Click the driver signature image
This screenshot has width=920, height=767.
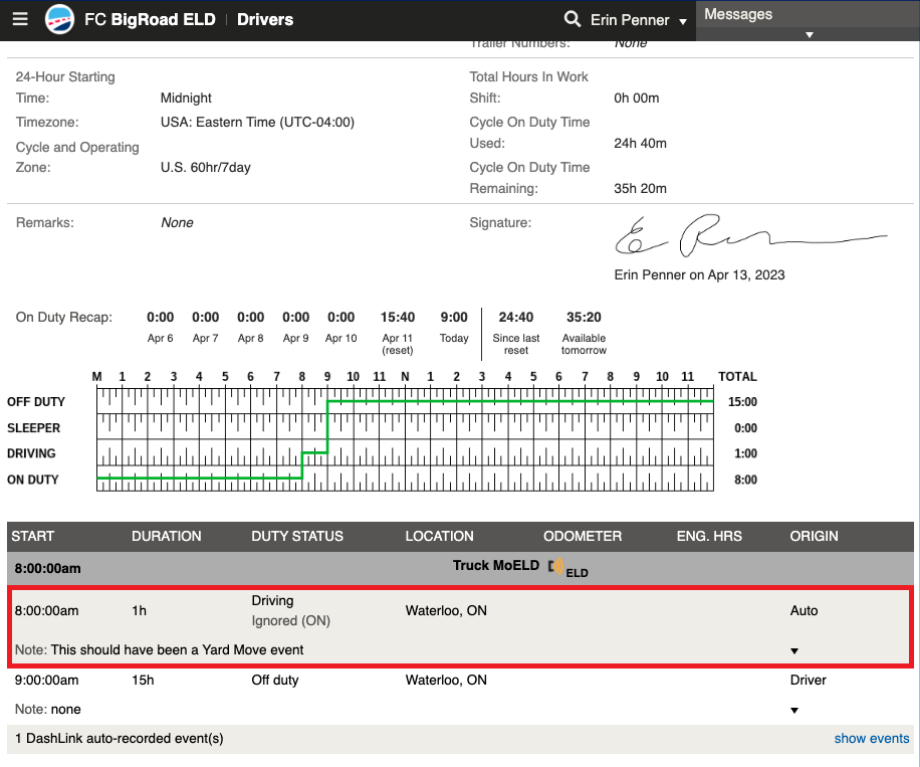(750, 236)
